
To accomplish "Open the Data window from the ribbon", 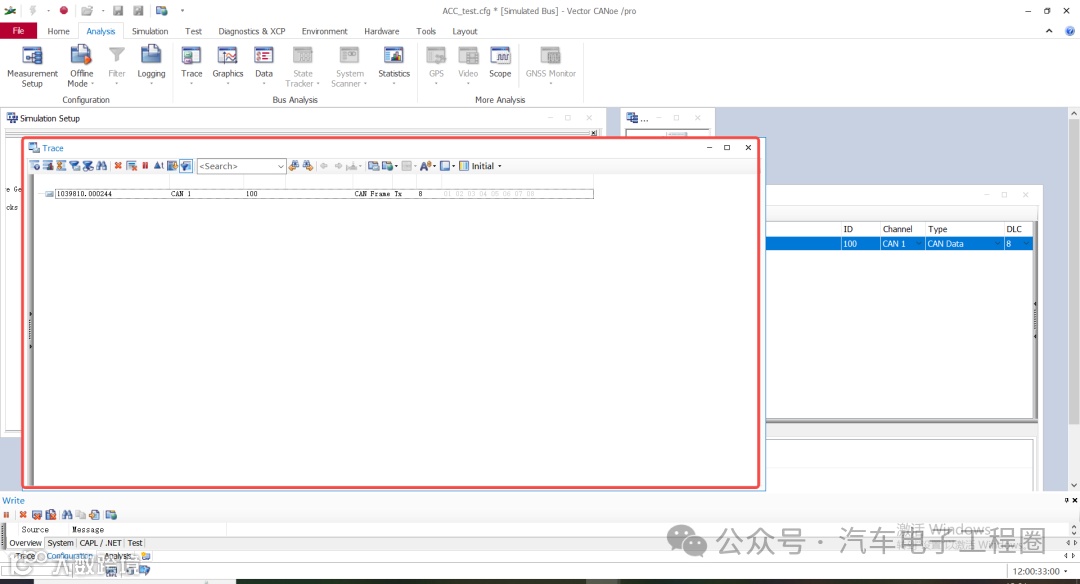I will tap(264, 63).
